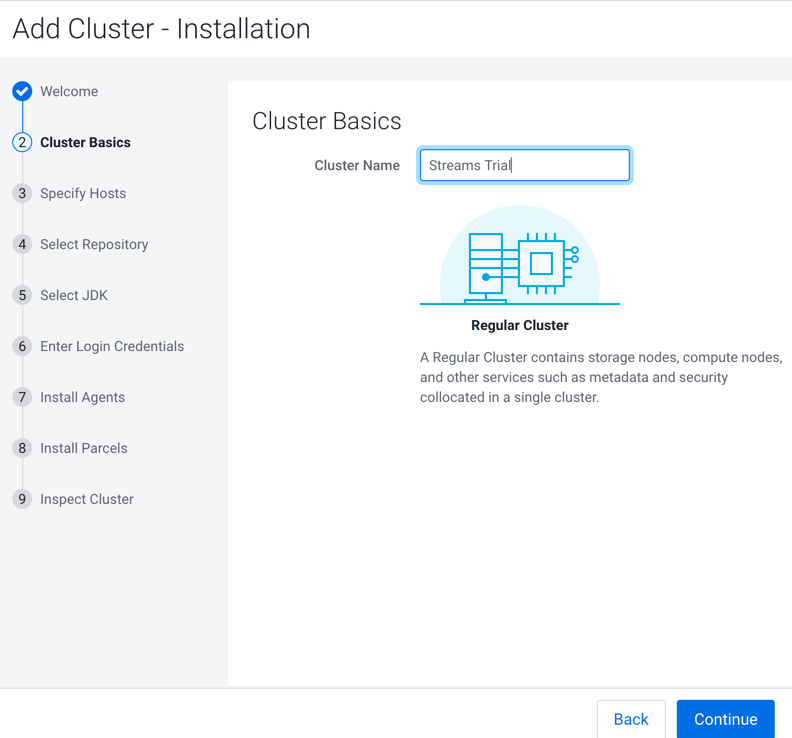The width and height of the screenshot is (792, 738).
Task: Click the Welcome step checkmark icon
Action: [22, 91]
